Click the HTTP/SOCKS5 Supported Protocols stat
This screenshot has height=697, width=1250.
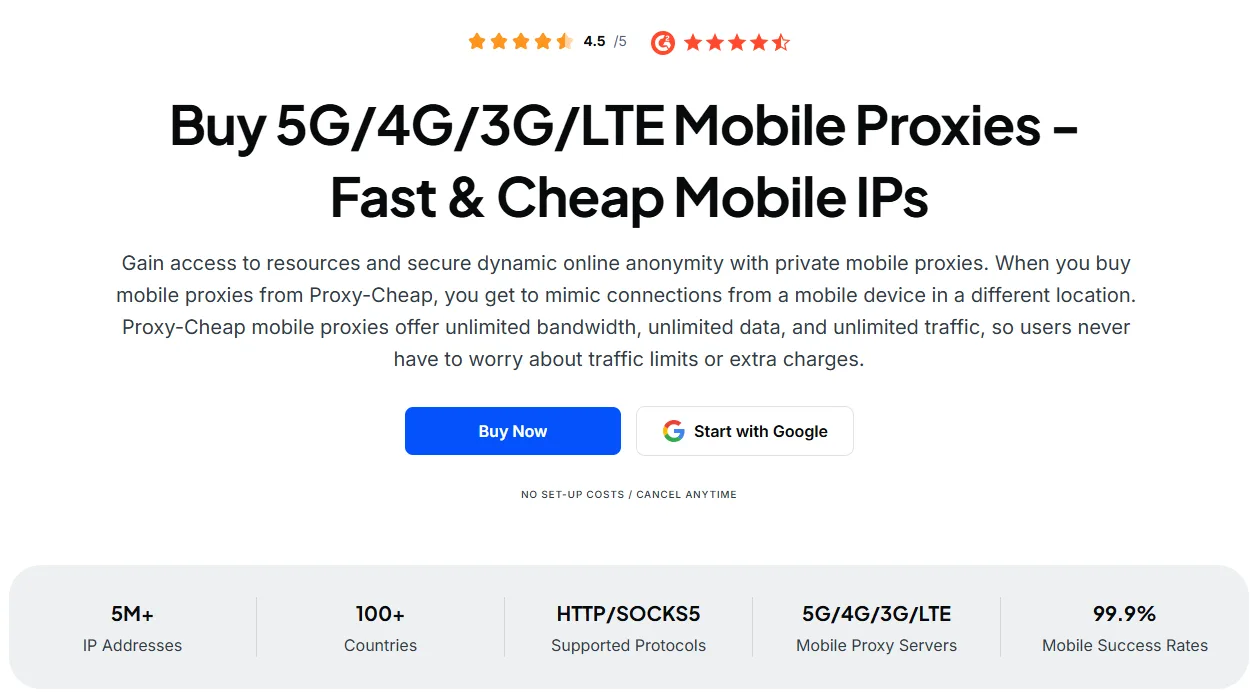click(628, 628)
